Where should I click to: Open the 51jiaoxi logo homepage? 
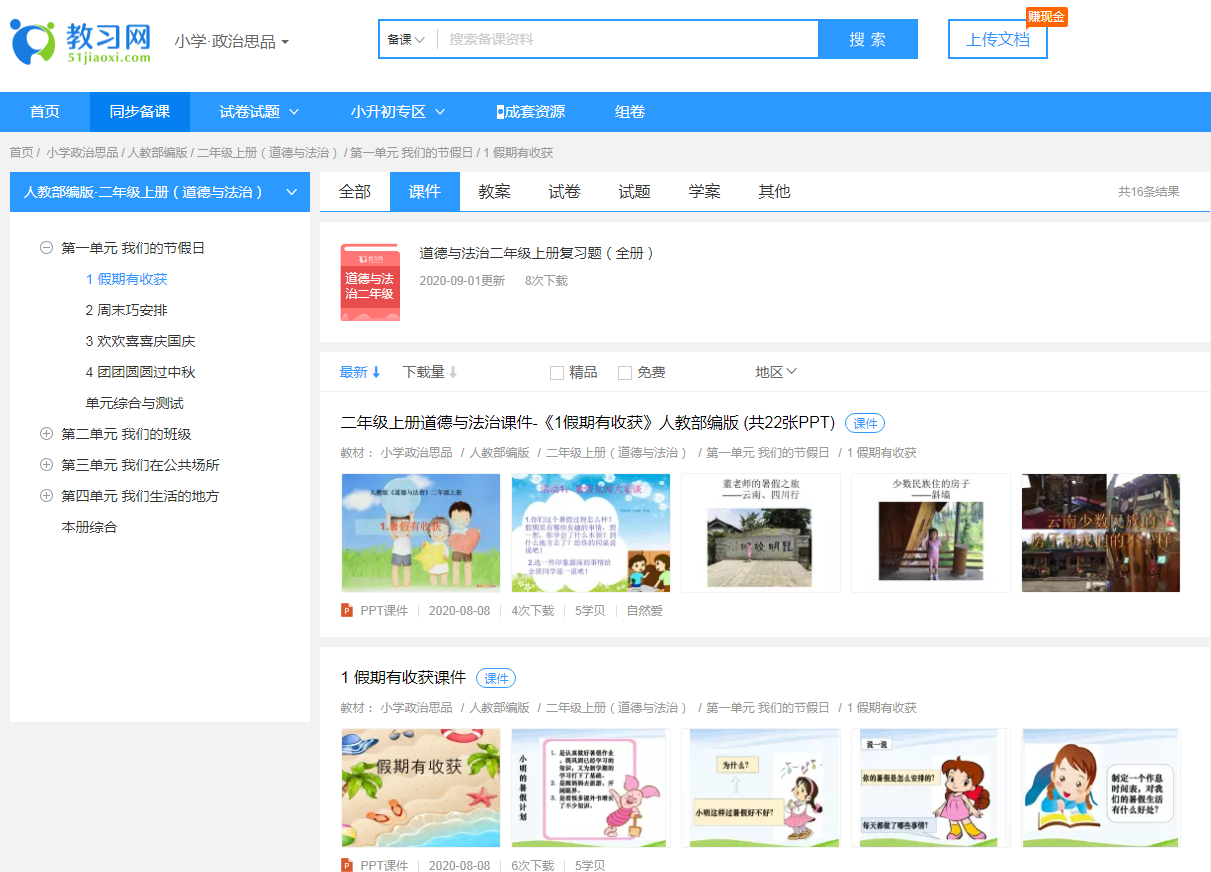[81, 40]
